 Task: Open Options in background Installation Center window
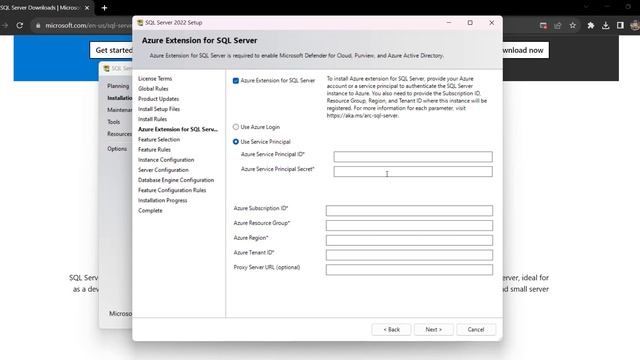tap(117, 149)
